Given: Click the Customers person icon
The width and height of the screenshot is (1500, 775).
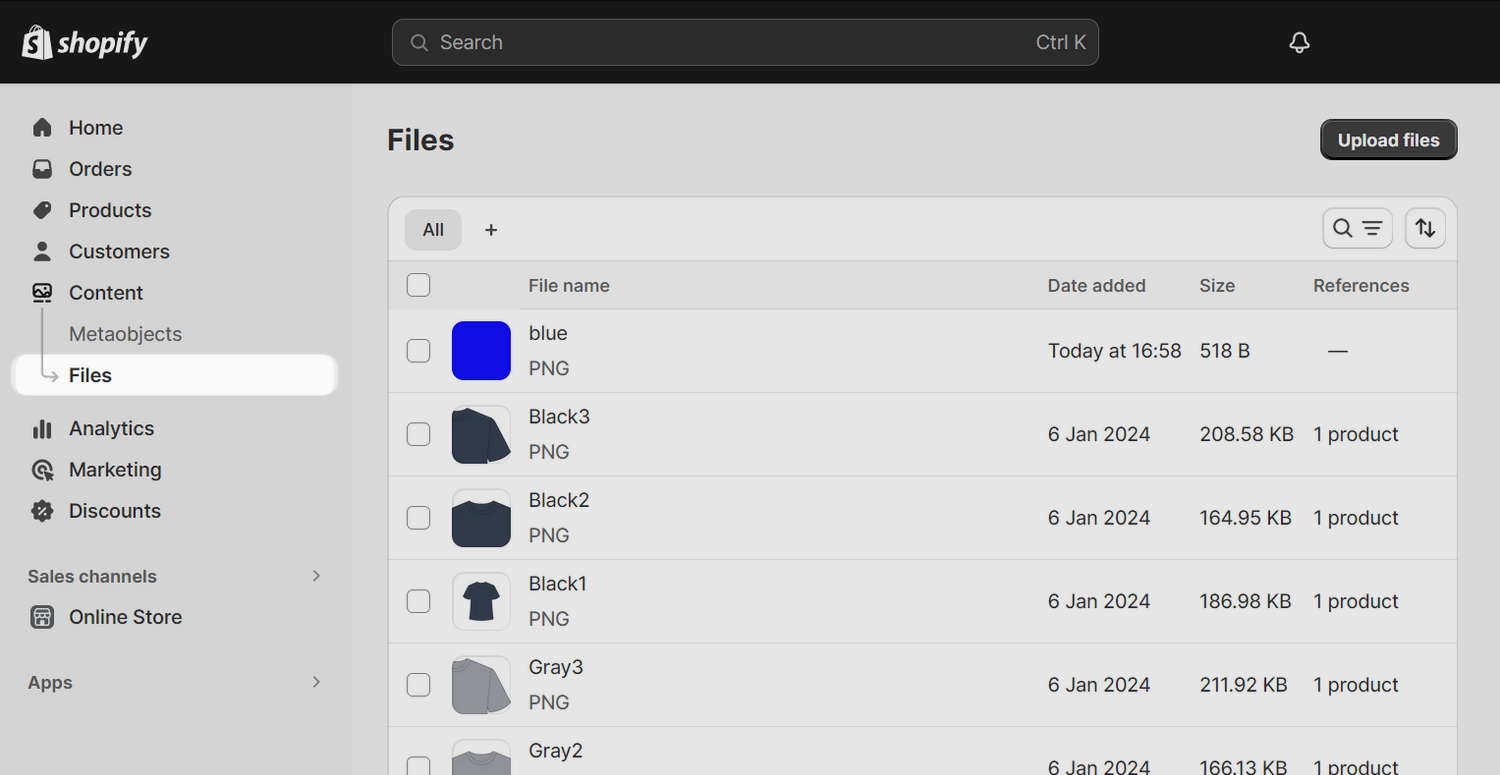Looking at the screenshot, I should click(x=42, y=251).
